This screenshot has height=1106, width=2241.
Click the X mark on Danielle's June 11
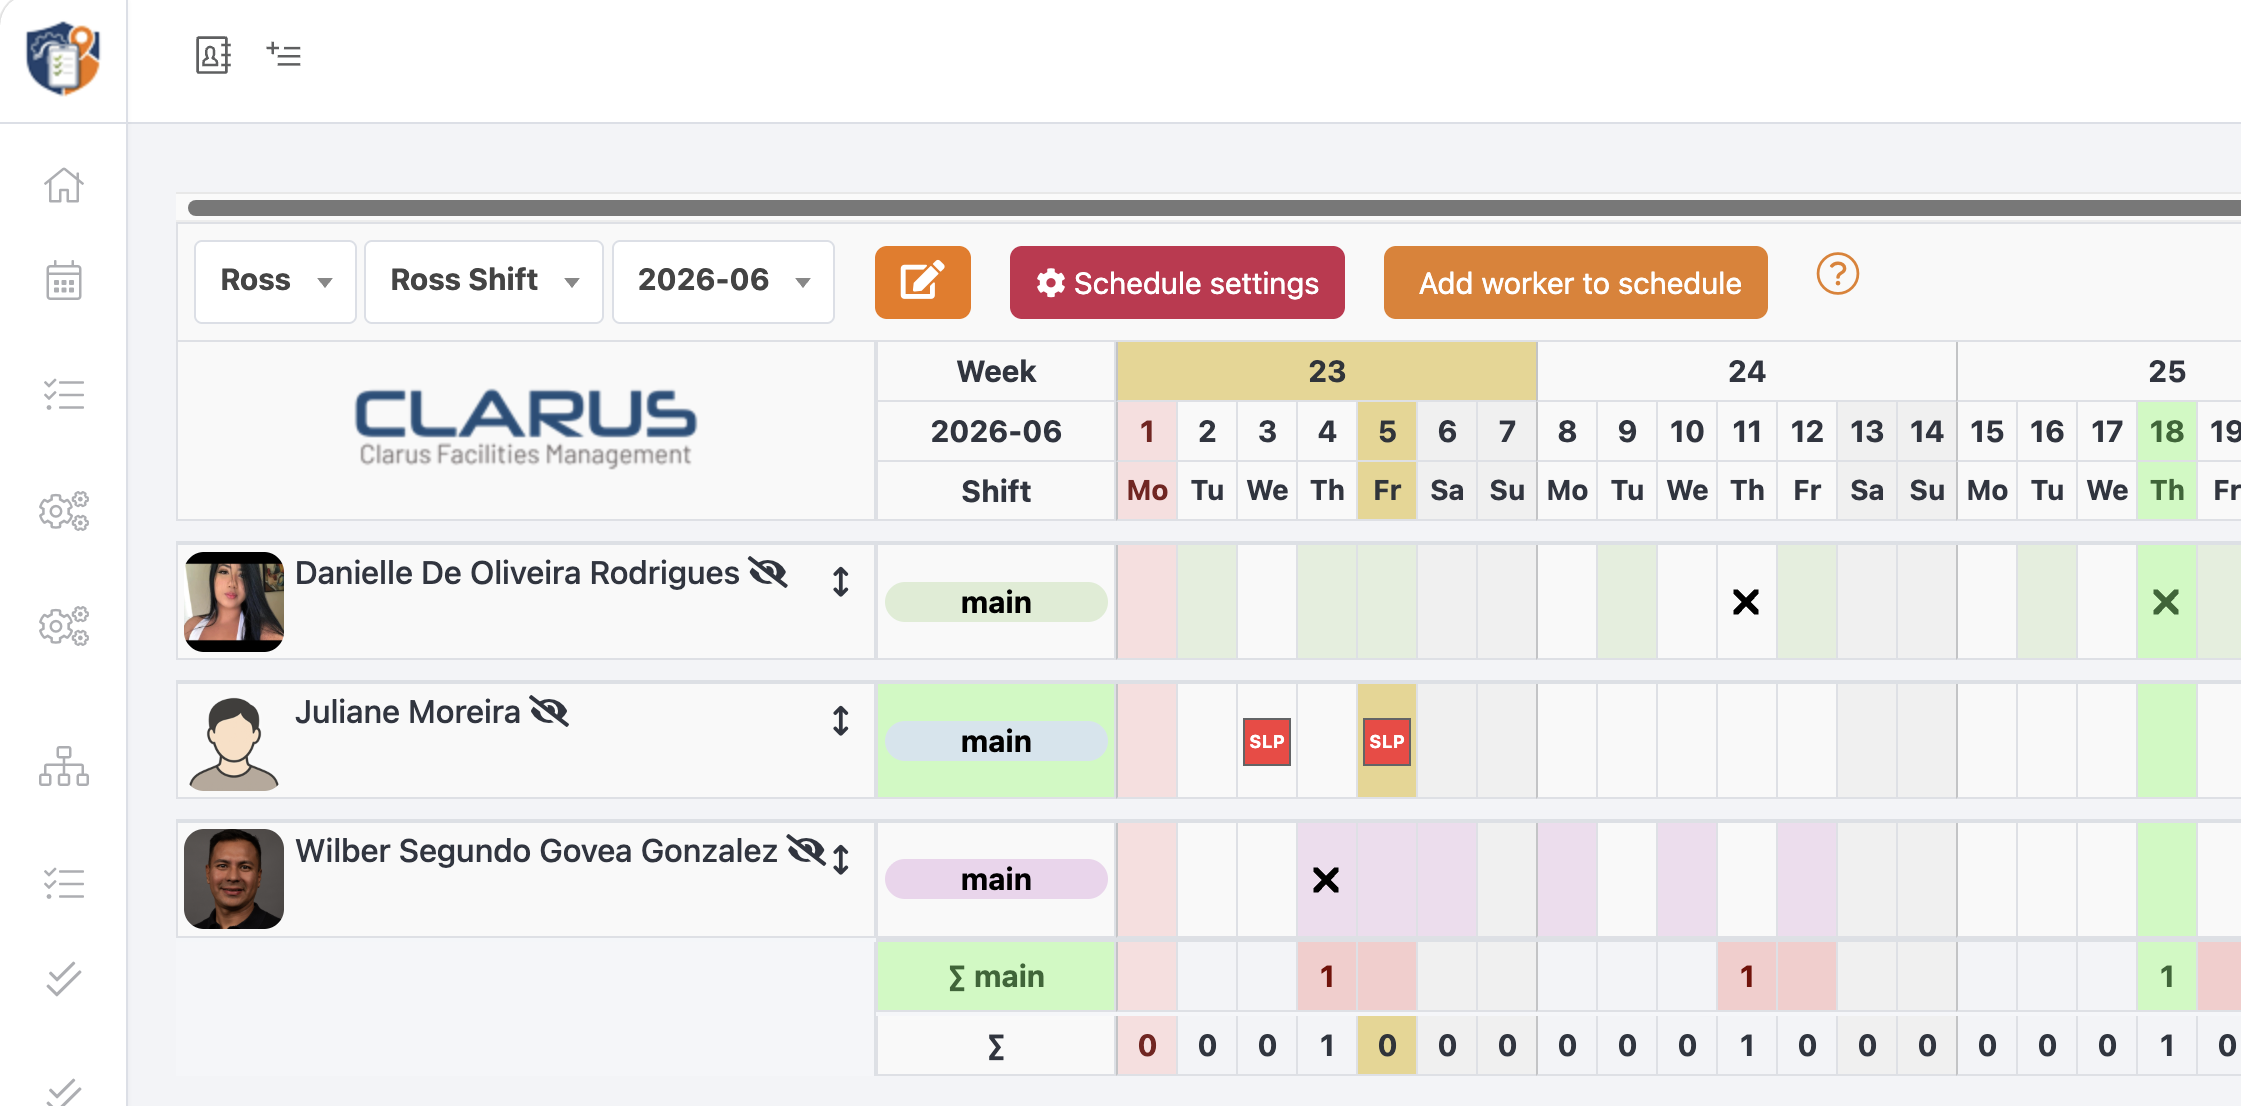(x=1746, y=602)
